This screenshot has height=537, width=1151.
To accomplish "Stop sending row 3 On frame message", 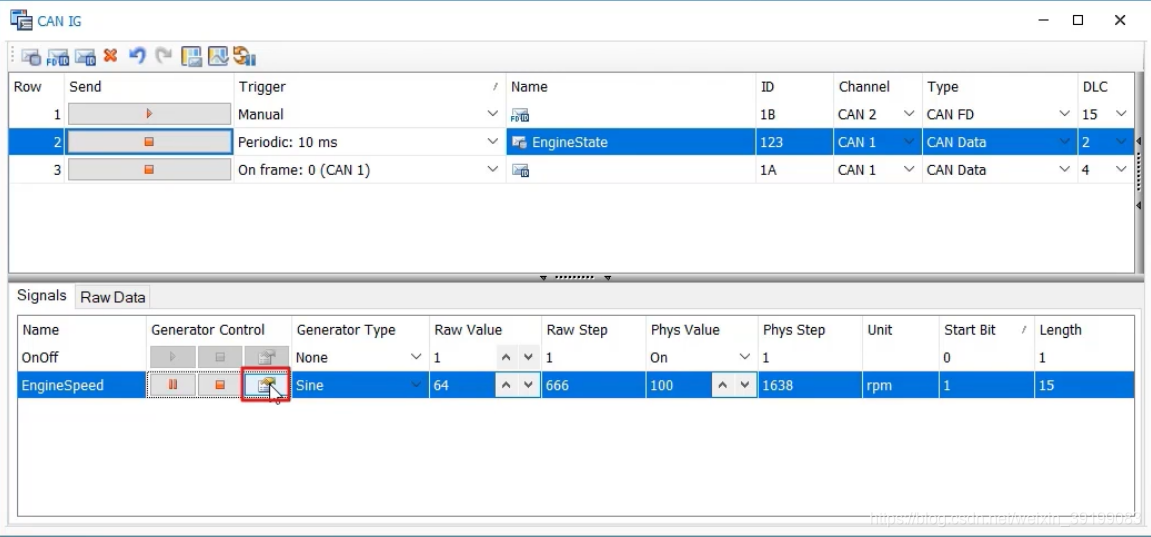I will [149, 170].
